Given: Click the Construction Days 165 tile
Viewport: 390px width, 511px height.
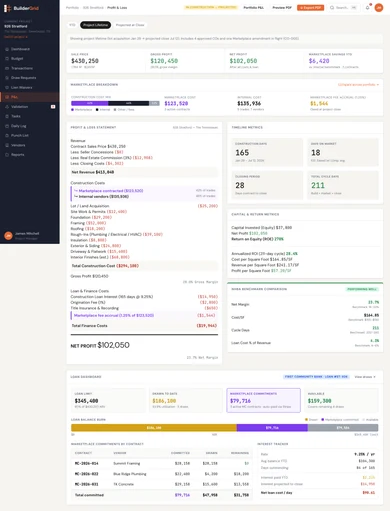Looking at the screenshot, I should coord(267,152).
